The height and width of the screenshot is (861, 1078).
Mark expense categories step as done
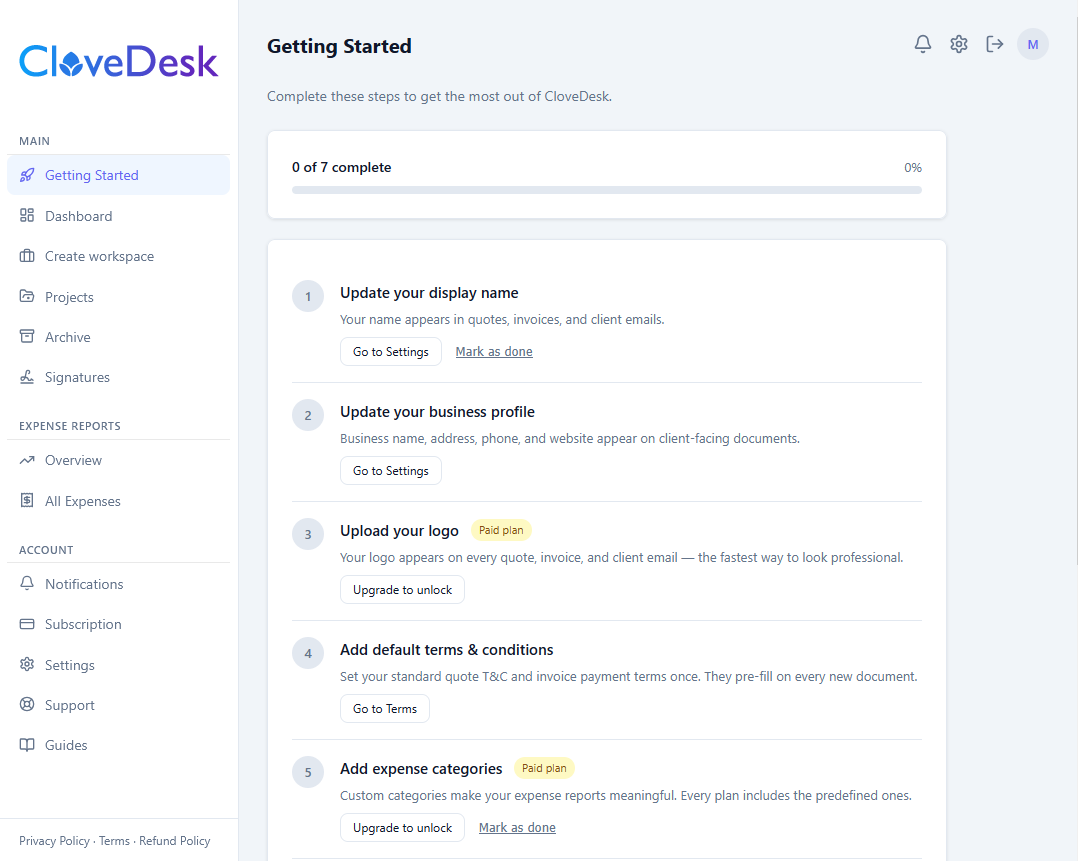(x=517, y=827)
